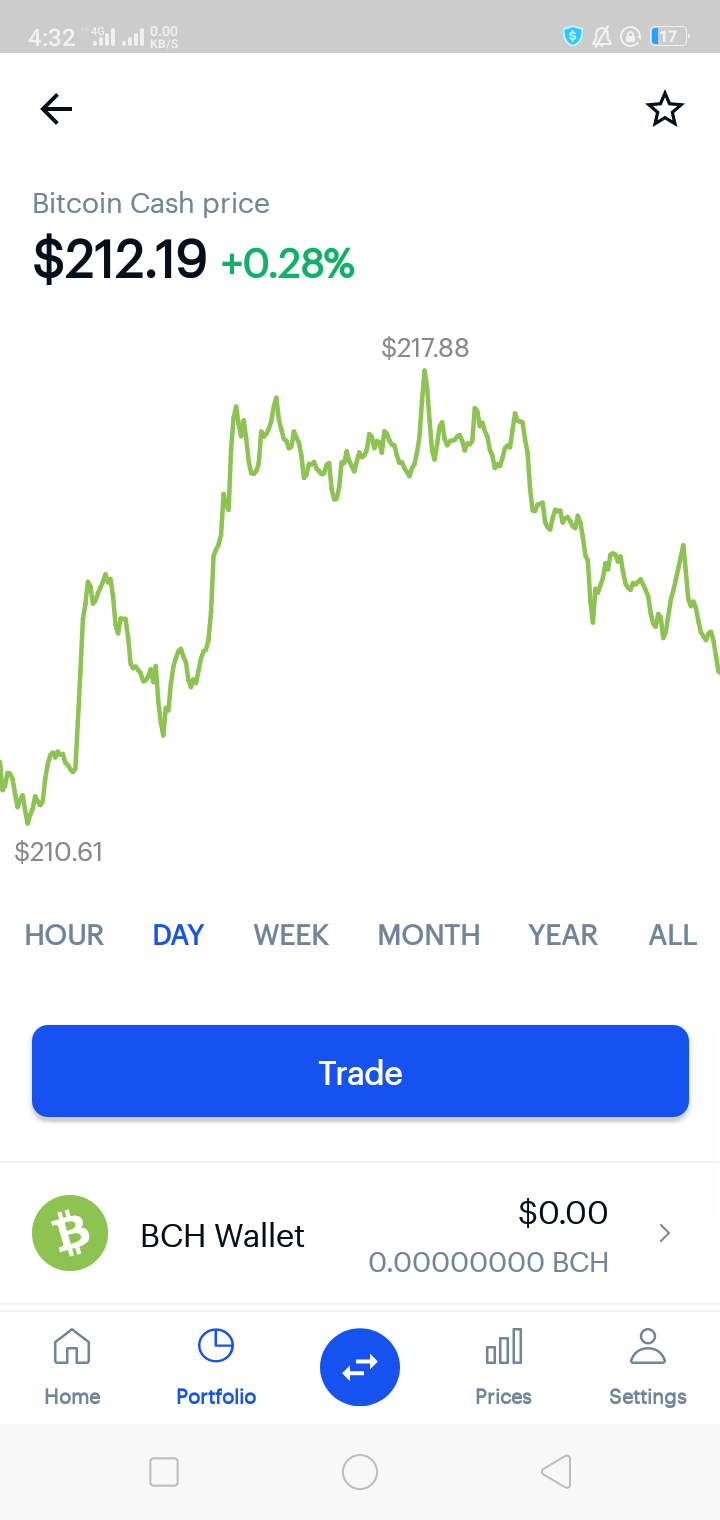Toggle the star watchlist icon
The width and height of the screenshot is (720, 1520).
(664, 109)
